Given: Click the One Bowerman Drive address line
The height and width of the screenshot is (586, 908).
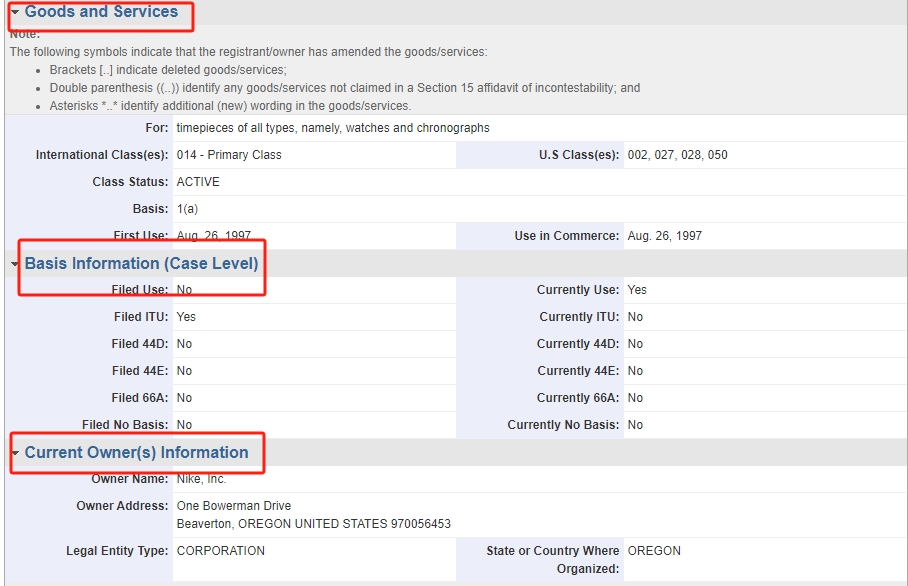Looking at the screenshot, I should (x=234, y=506).
